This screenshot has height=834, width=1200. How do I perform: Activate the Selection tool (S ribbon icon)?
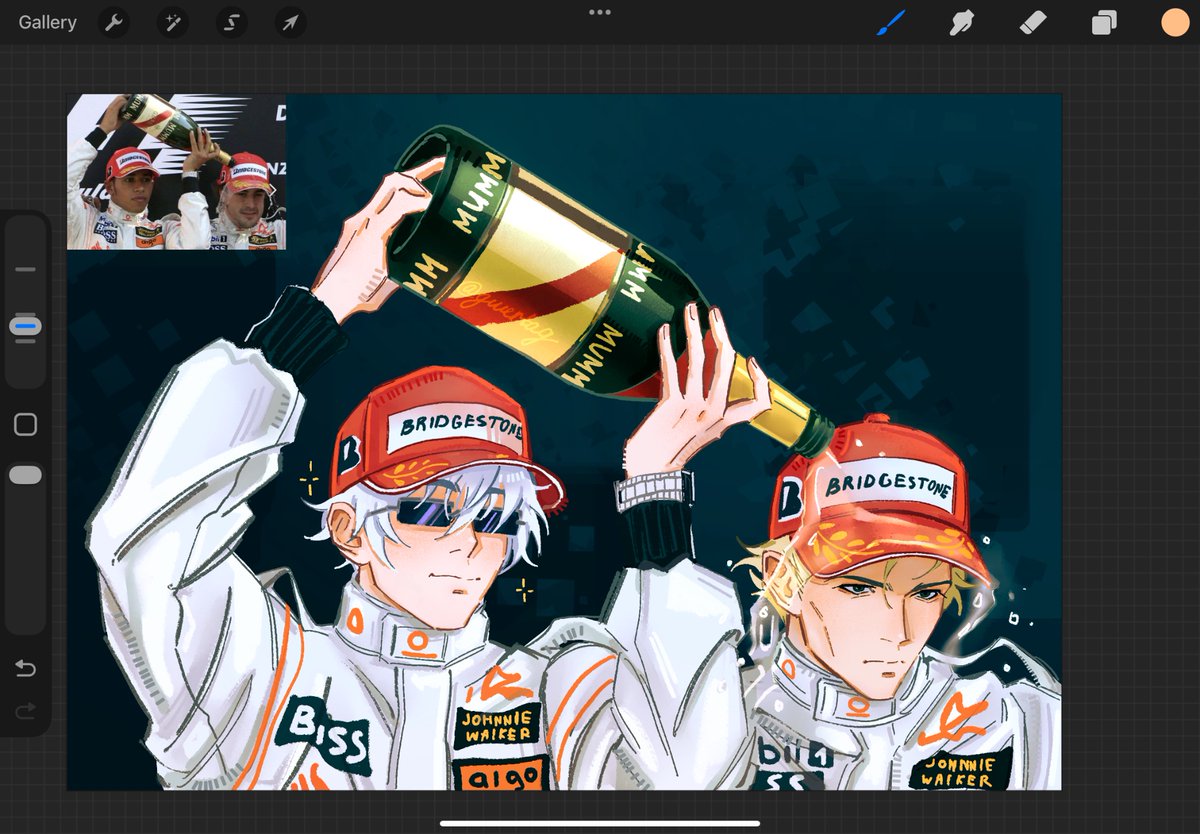click(x=232, y=23)
